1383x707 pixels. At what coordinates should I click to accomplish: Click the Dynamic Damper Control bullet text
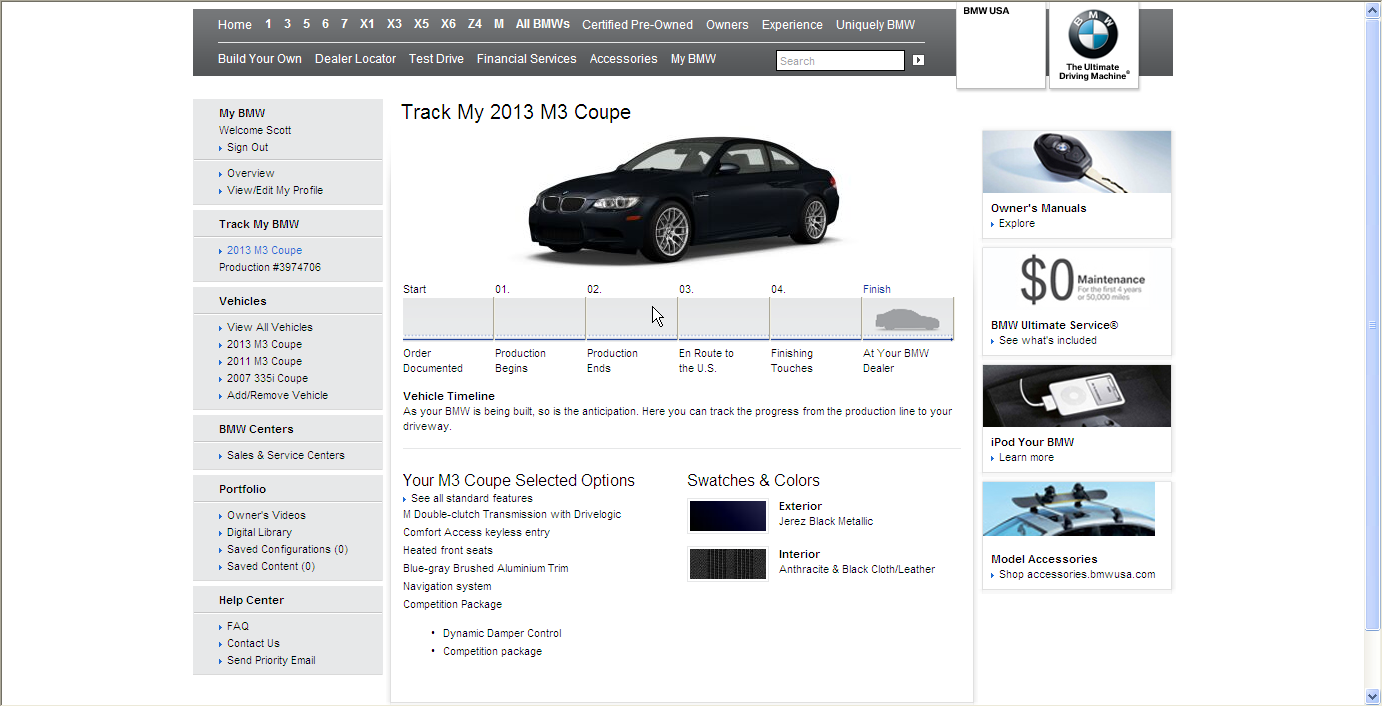(502, 633)
